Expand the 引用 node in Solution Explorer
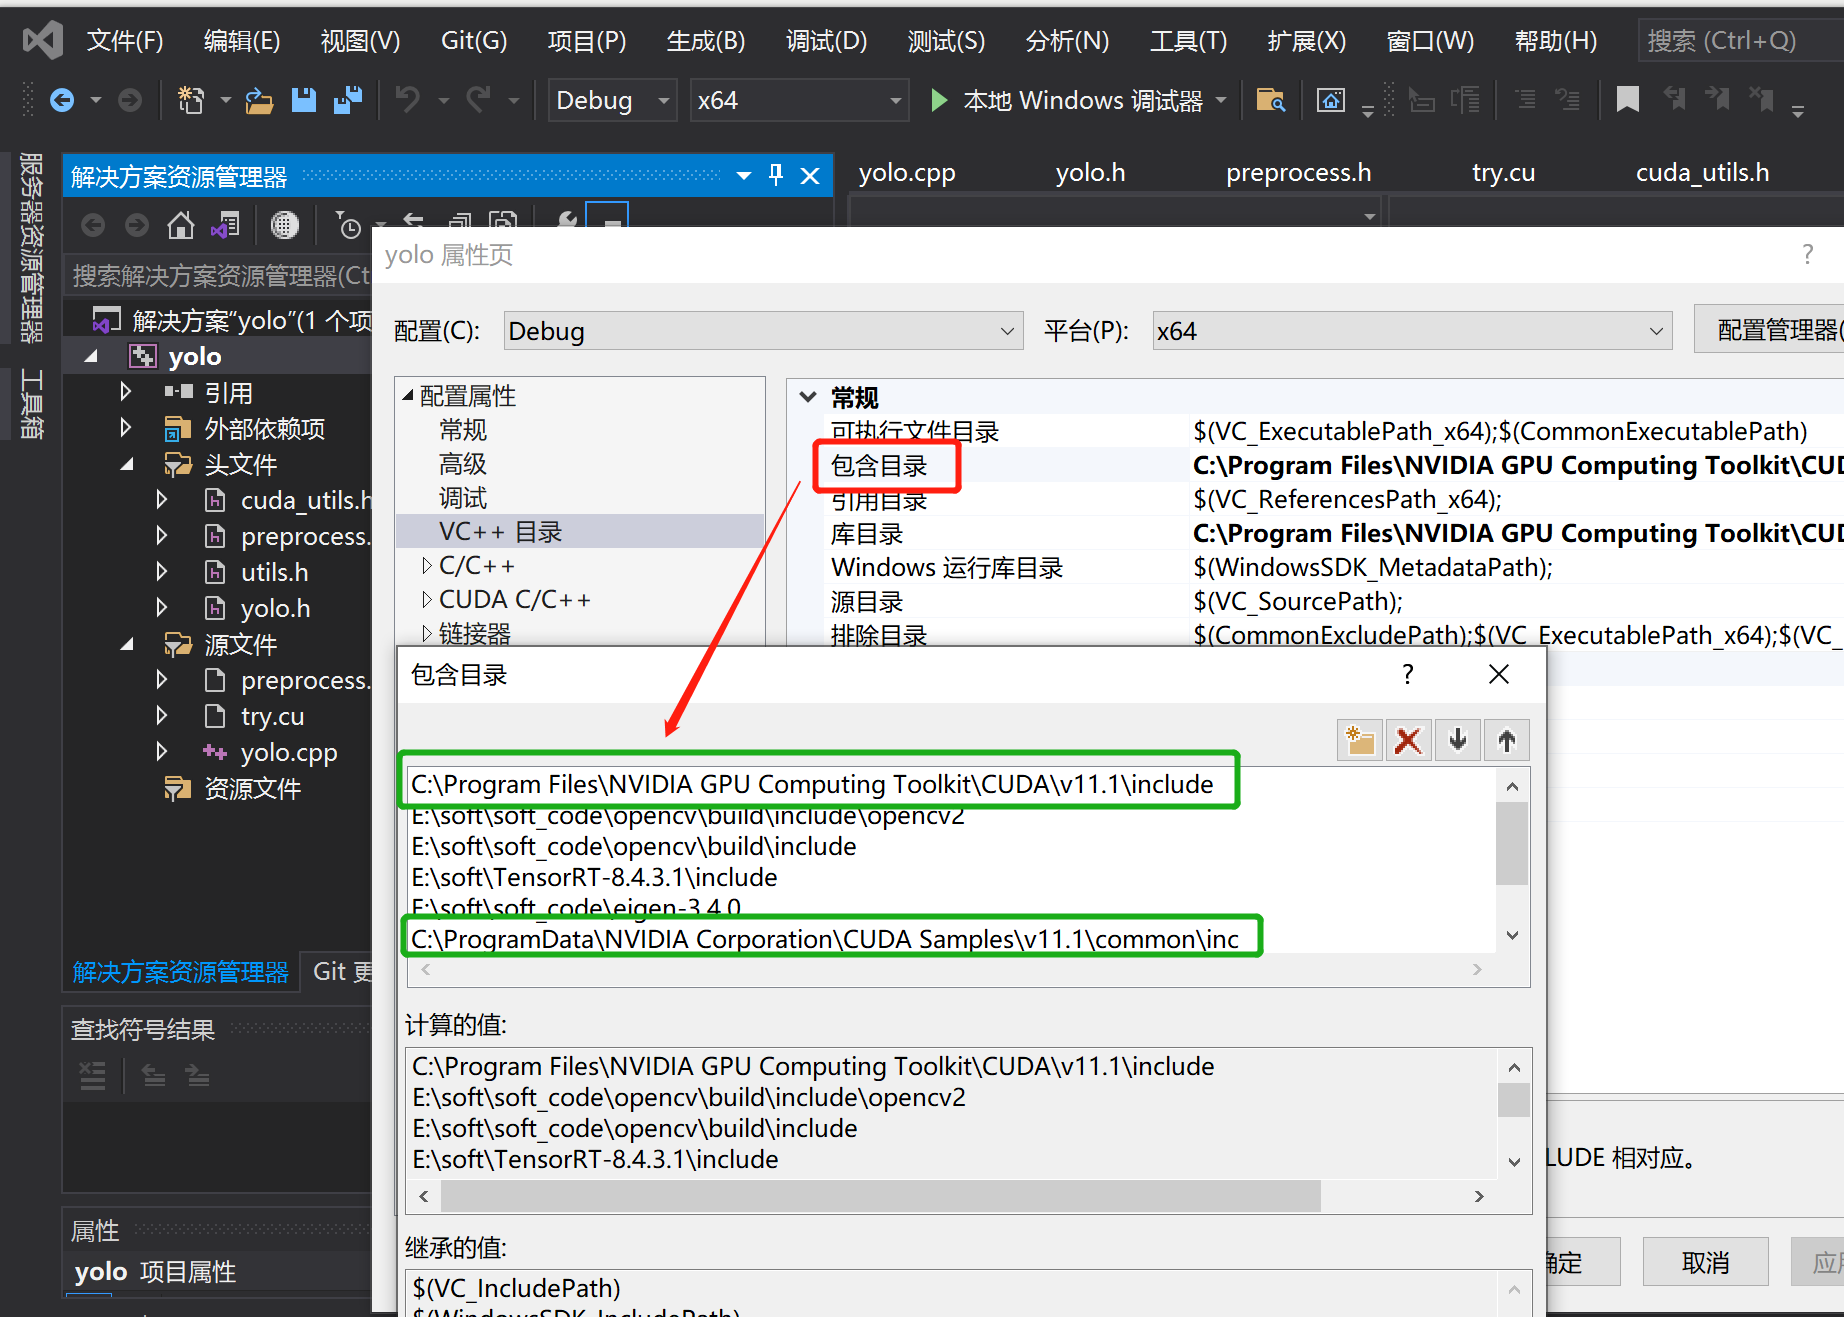Viewport: 1844px width, 1317px height. click(x=125, y=391)
